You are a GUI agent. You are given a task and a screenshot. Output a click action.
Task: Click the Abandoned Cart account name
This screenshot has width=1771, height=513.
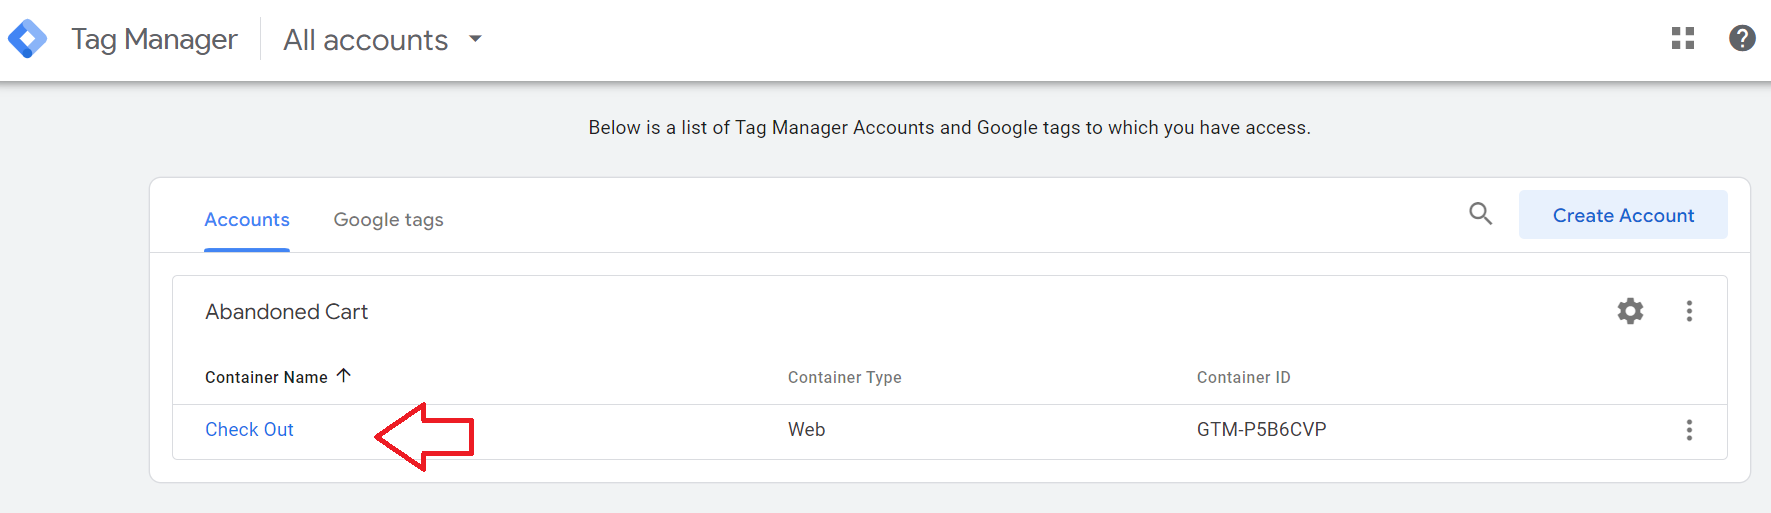tap(287, 312)
